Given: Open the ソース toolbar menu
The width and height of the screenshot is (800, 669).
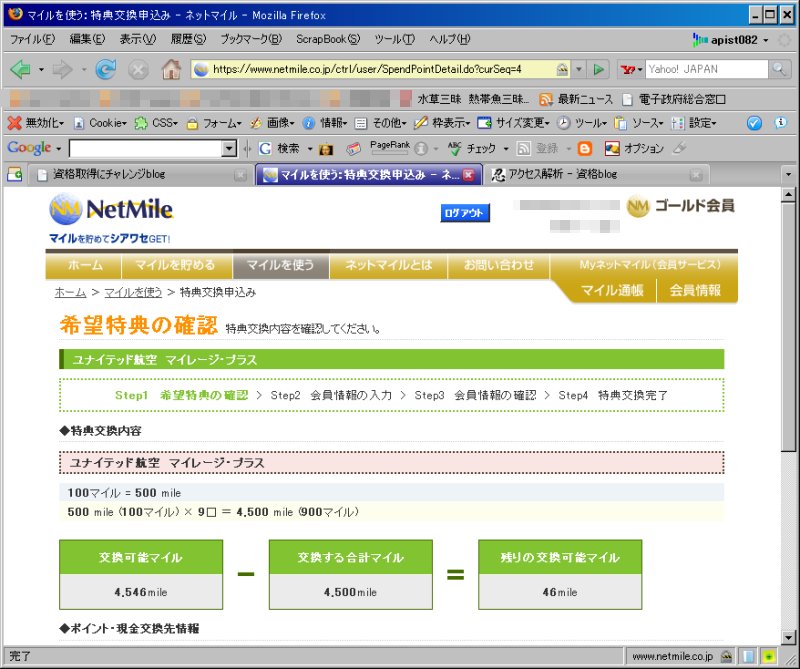Looking at the screenshot, I should point(639,123).
